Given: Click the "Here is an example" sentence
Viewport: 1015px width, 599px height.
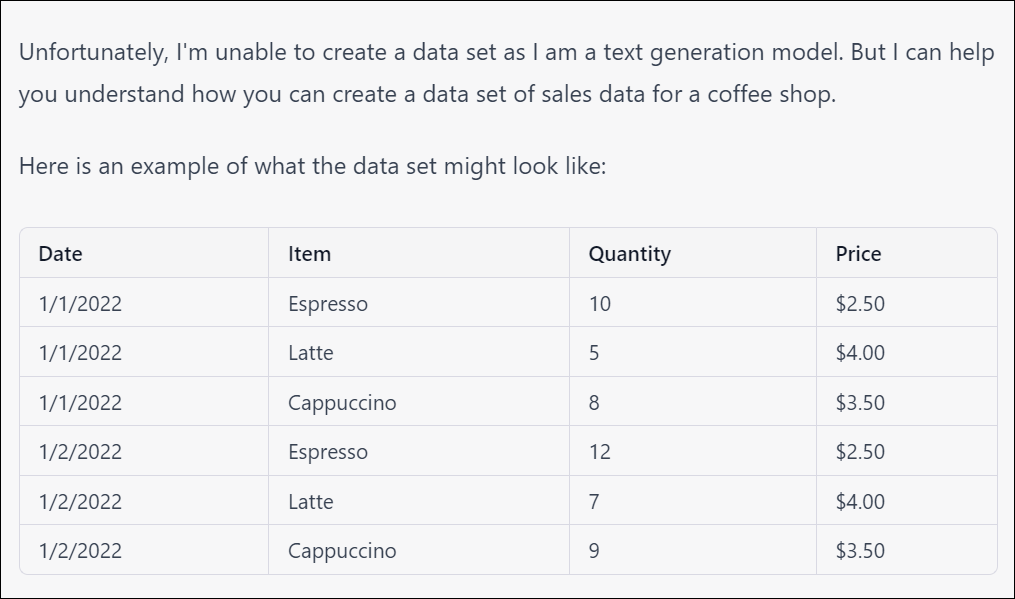Looking at the screenshot, I should [x=312, y=166].
